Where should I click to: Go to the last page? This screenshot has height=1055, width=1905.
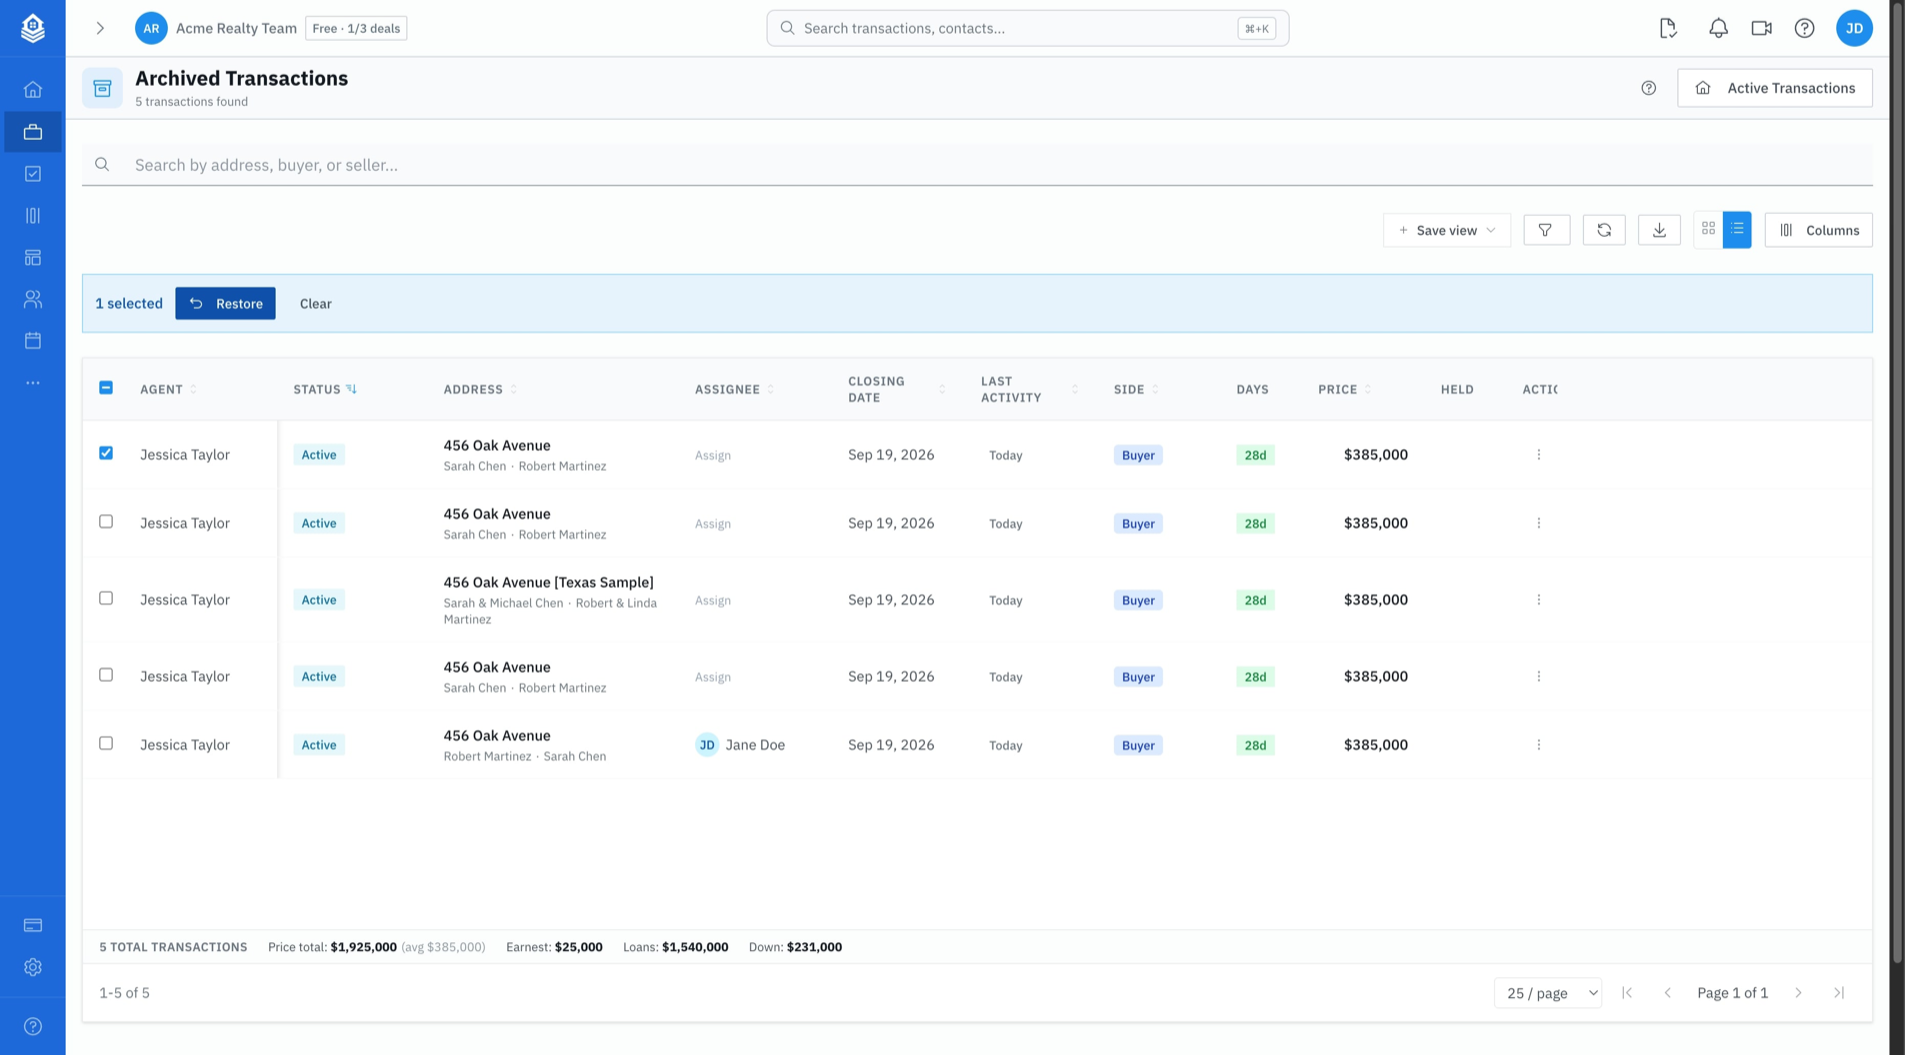(x=1839, y=993)
